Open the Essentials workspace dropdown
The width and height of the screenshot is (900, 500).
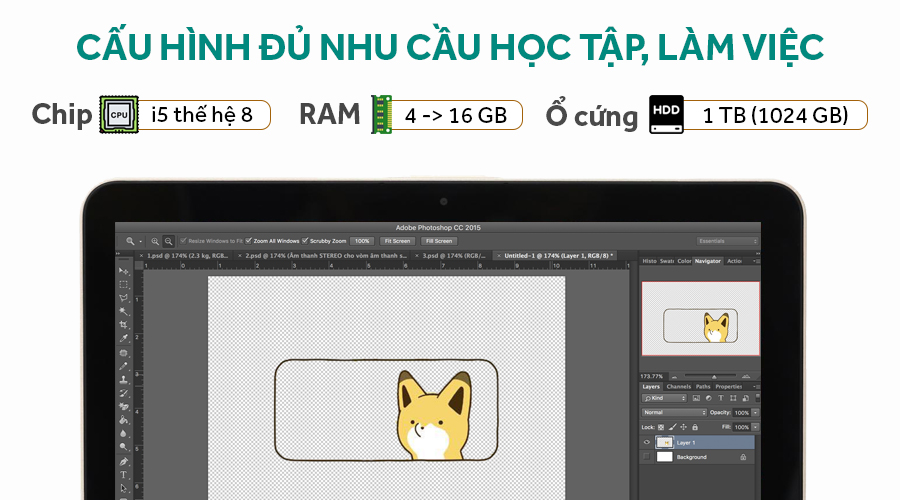726,241
